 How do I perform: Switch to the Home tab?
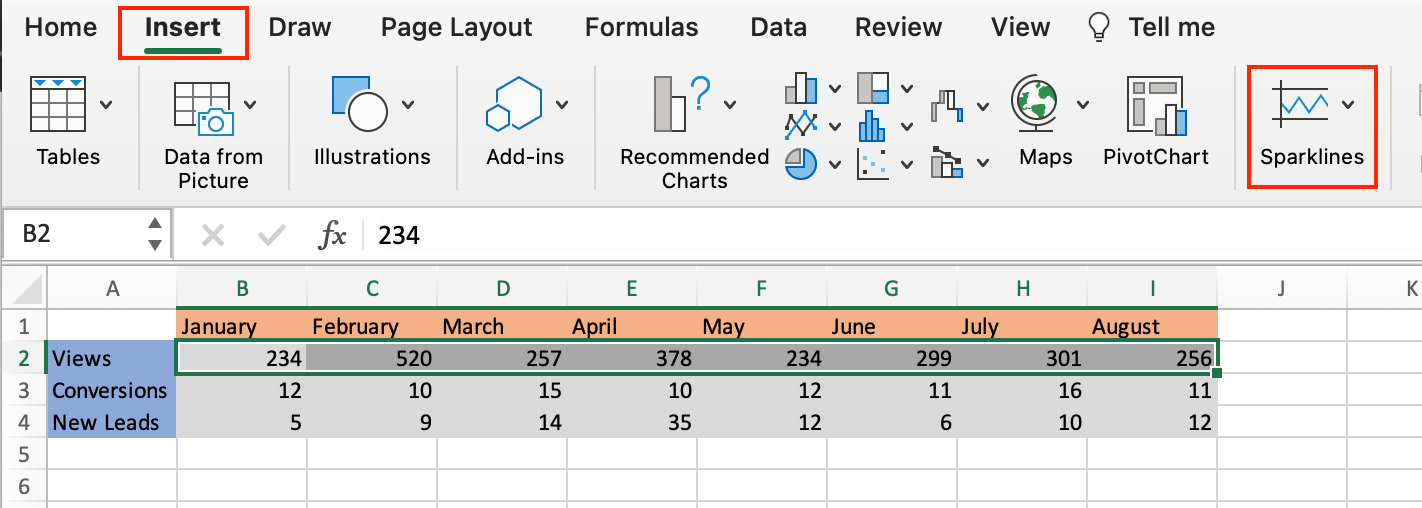61,28
